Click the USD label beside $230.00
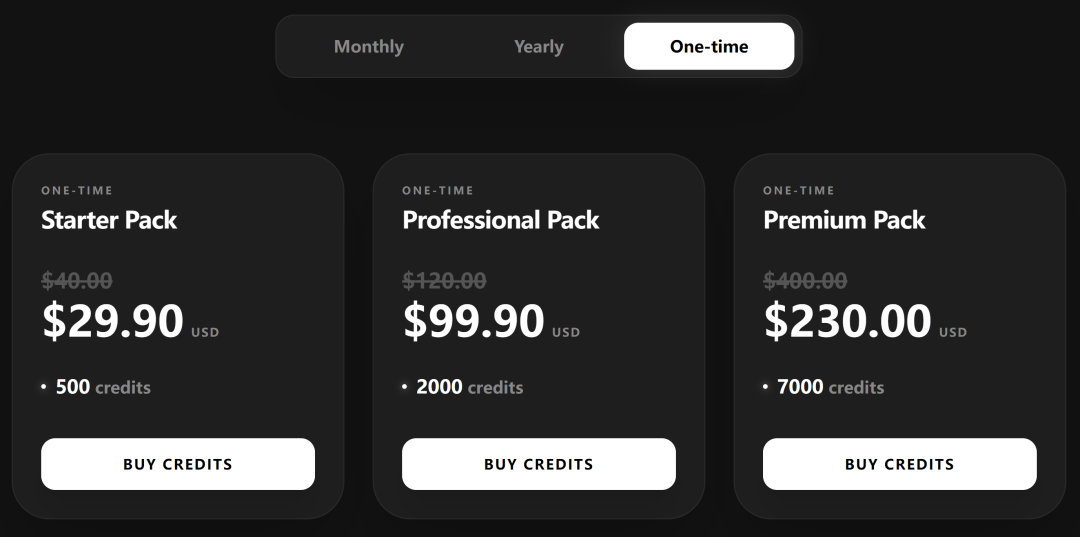This screenshot has width=1080, height=537. point(953,332)
